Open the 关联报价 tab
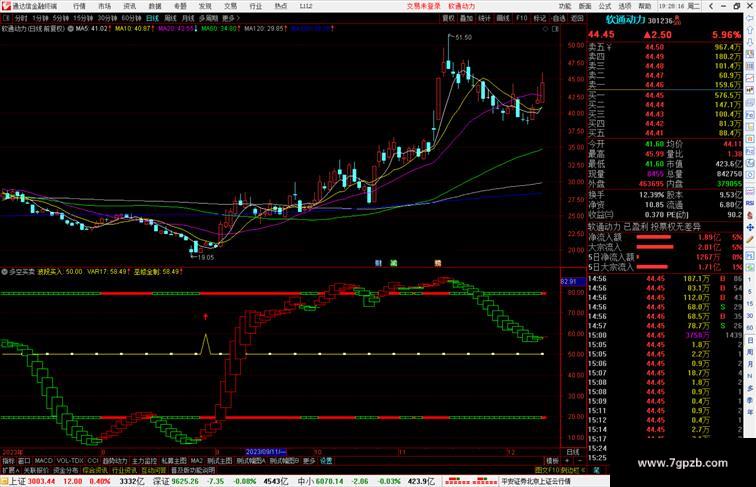The width and height of the screenshot is (756, 487). tap(37, 470)
